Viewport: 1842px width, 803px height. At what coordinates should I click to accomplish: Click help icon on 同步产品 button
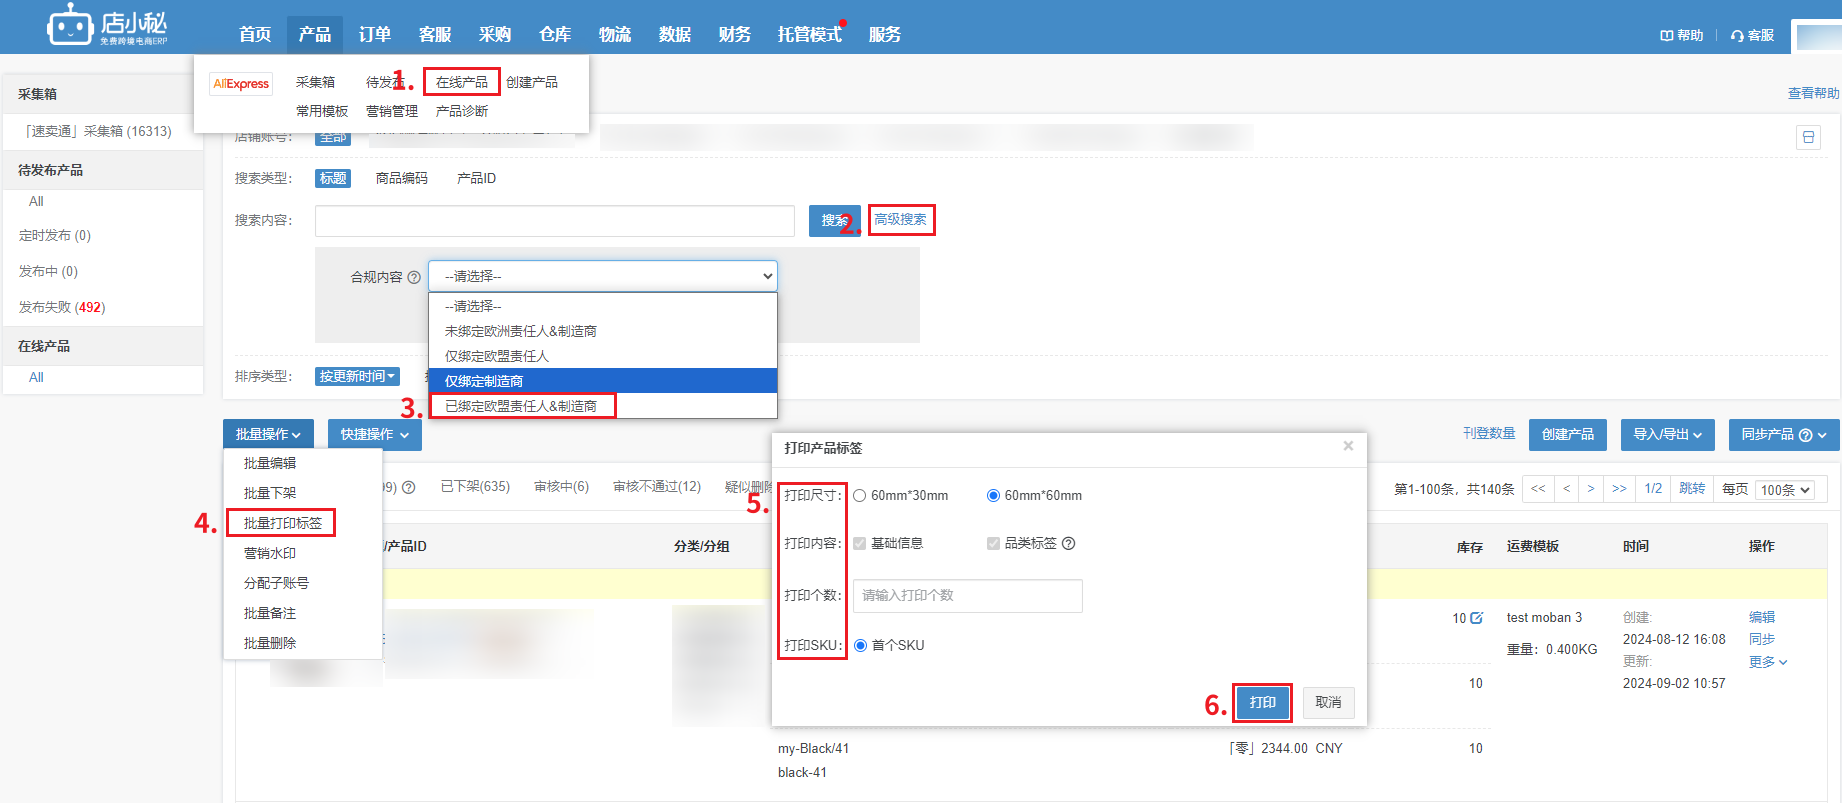(1805, 435)
